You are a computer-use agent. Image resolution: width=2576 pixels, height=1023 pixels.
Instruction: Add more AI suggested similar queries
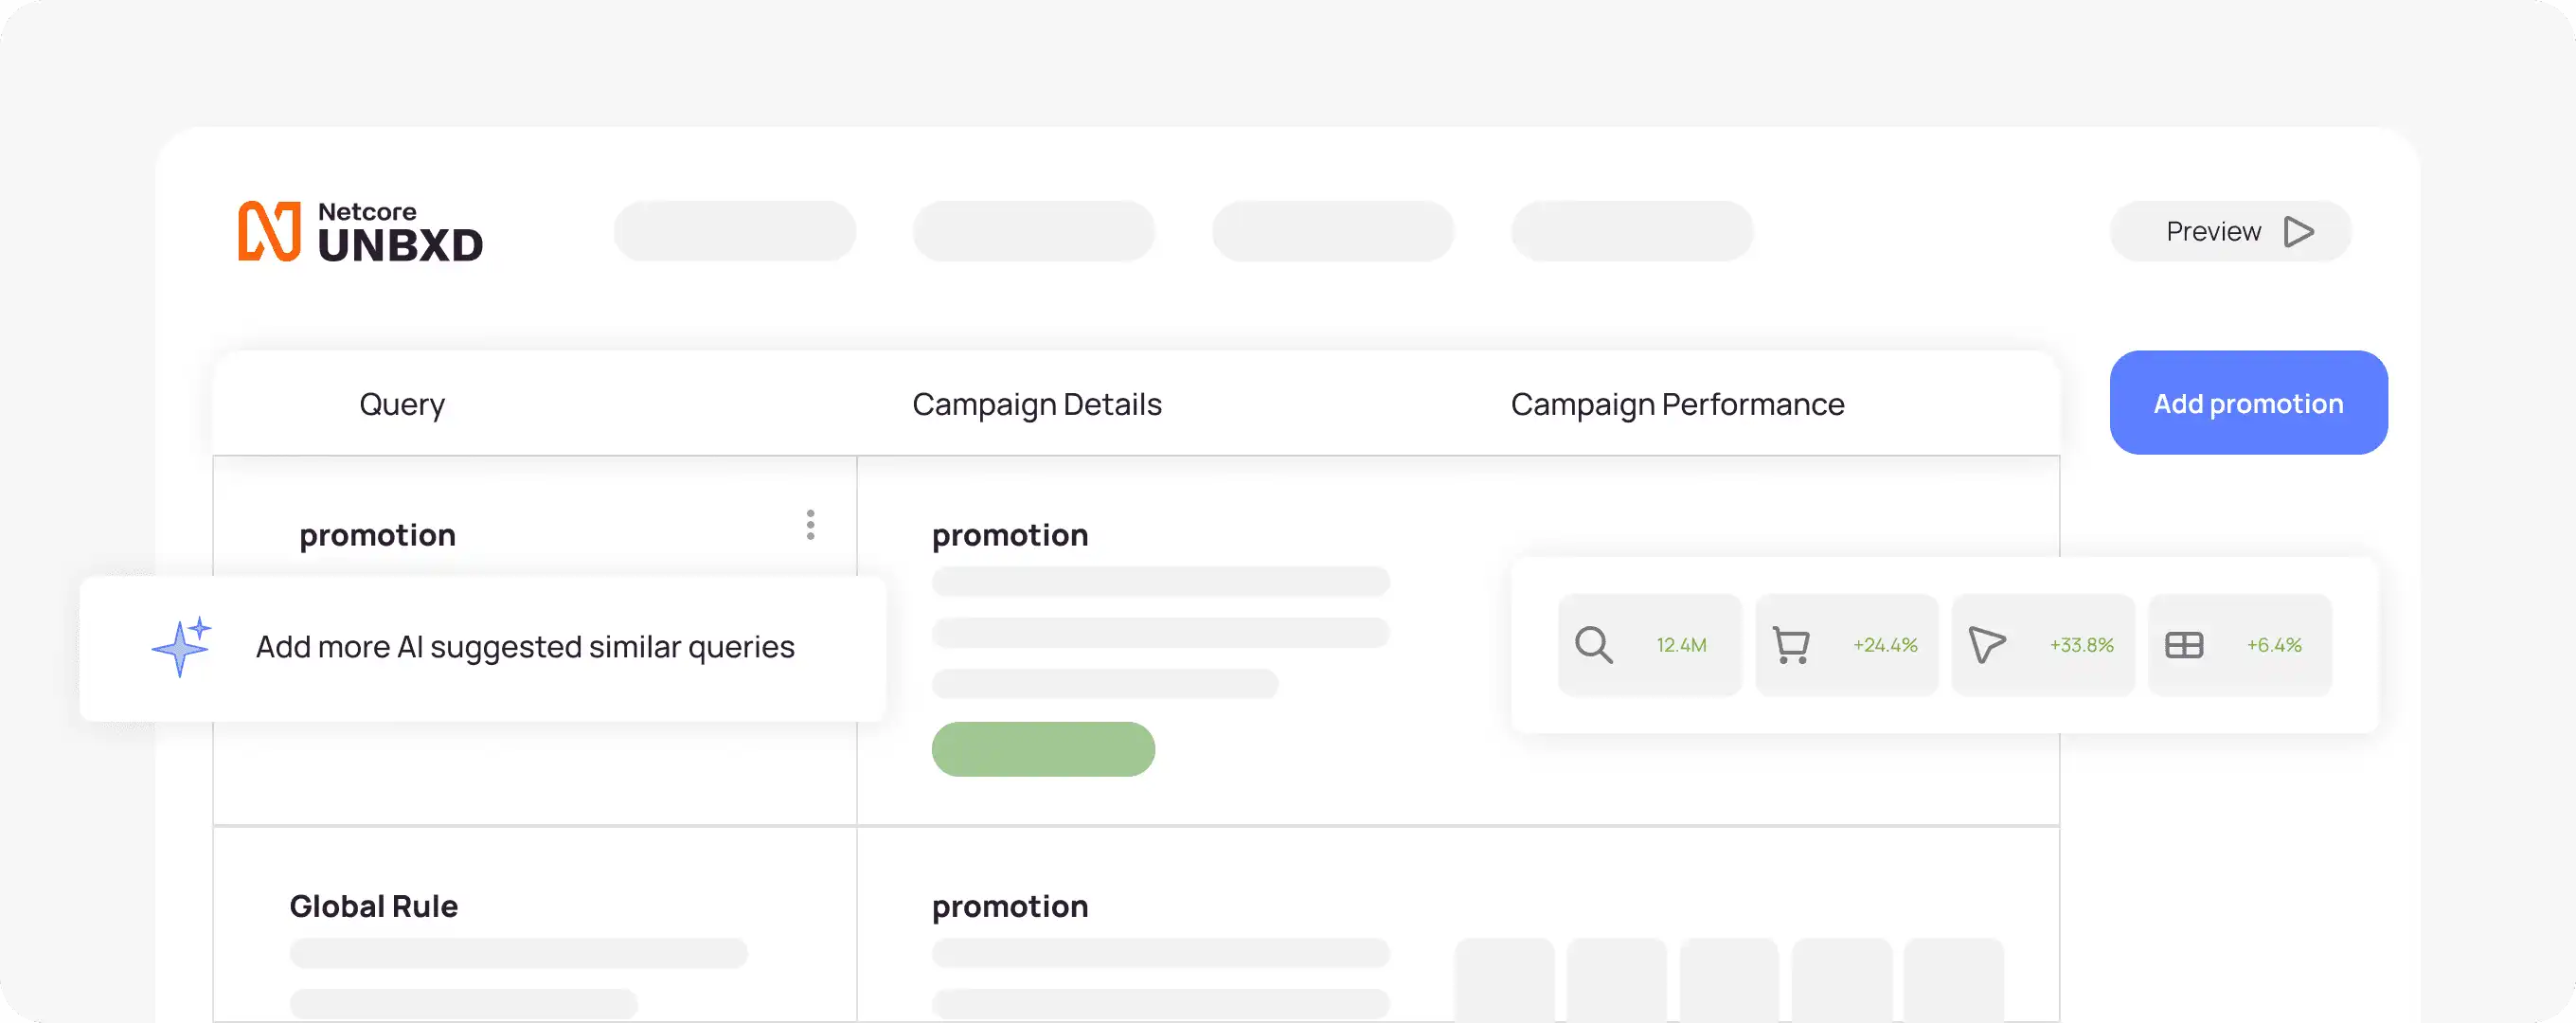(x=524, y=647)
